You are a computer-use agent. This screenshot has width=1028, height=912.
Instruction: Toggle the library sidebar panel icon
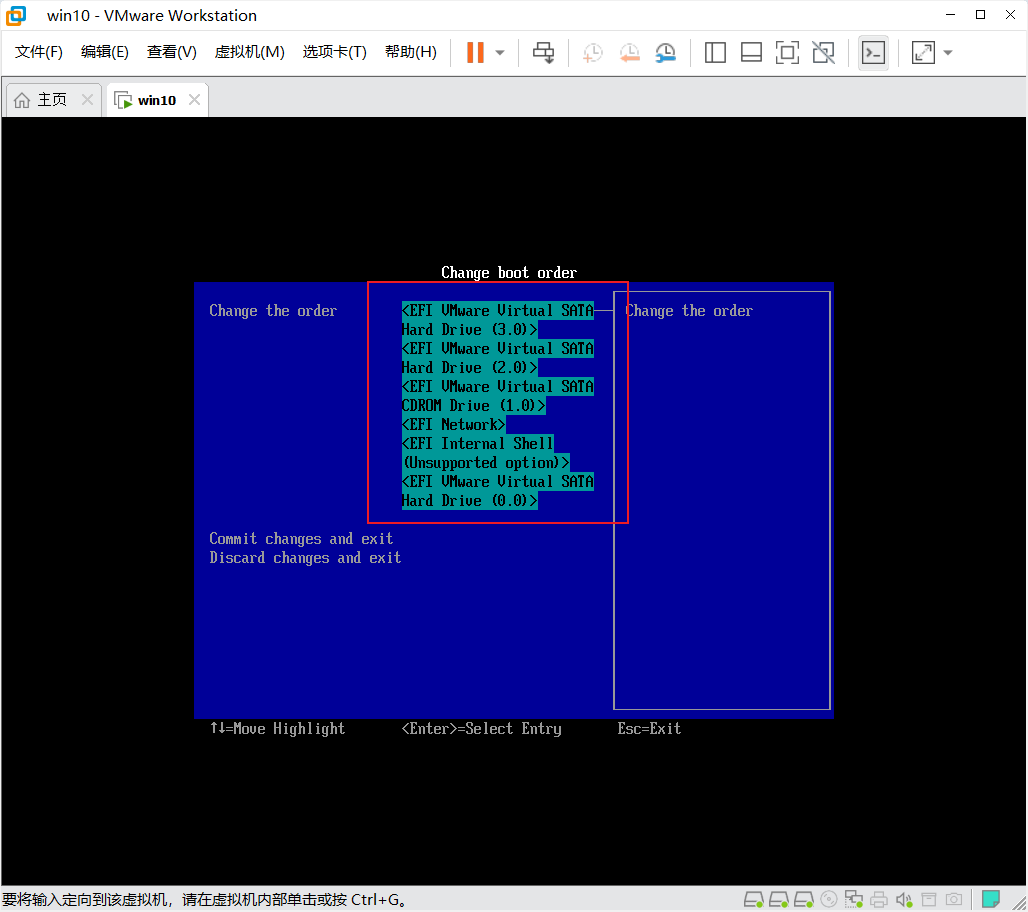point(715,52)
